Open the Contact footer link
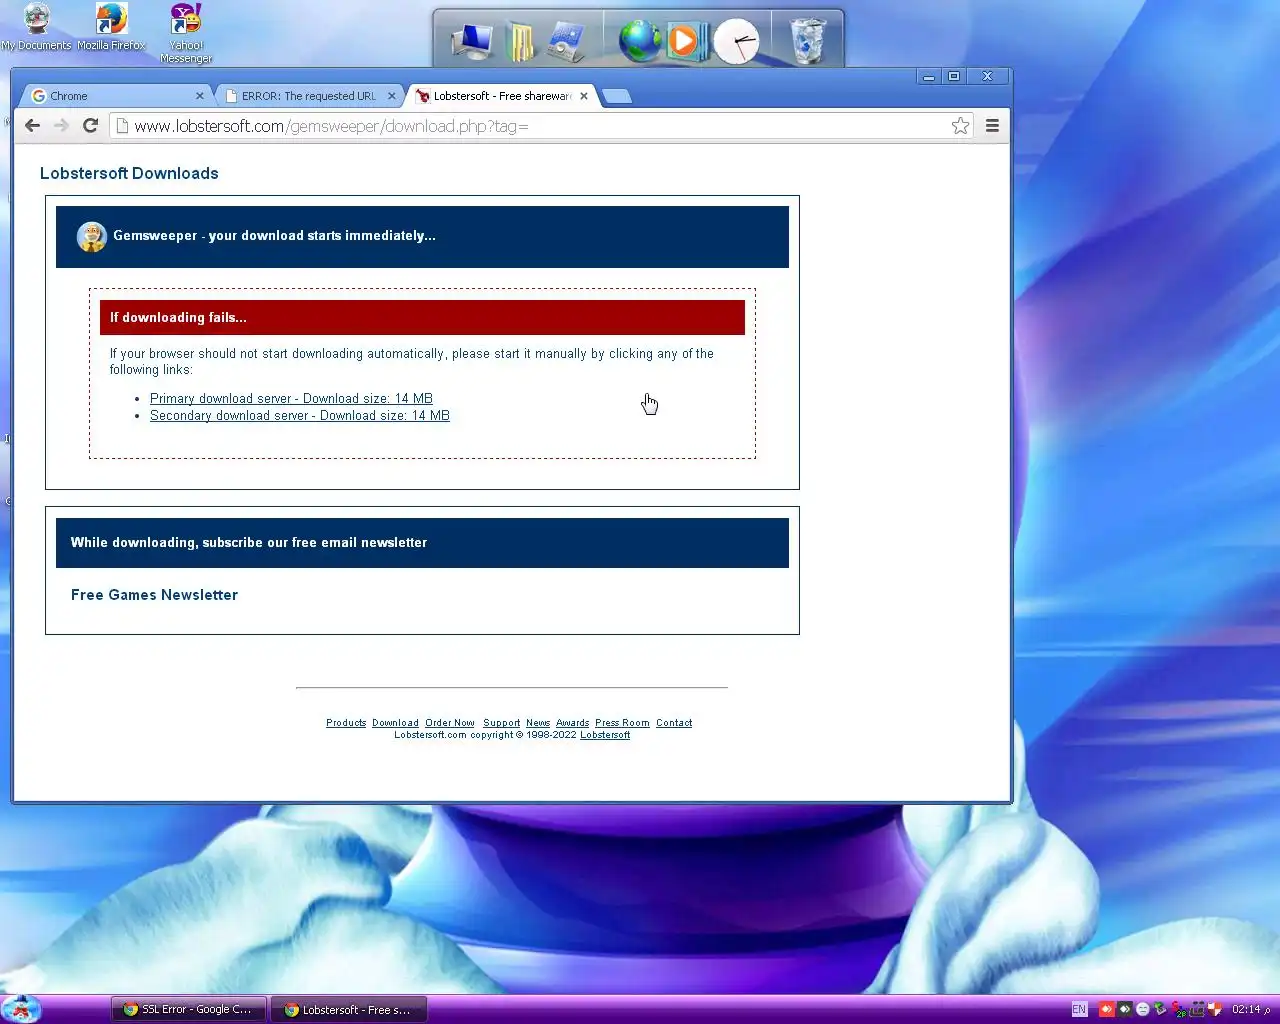This screenshot has height=1024, width=1280. click(x=674, y=723)
